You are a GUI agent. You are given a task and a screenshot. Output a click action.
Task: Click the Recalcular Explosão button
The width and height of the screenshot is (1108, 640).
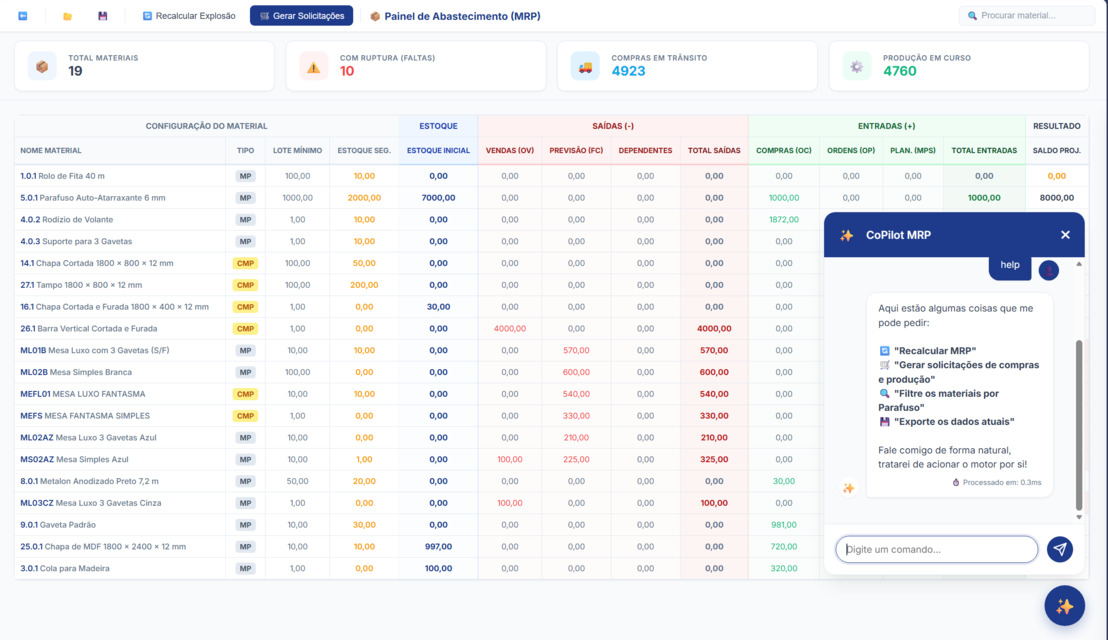click(x=189, y=16)
